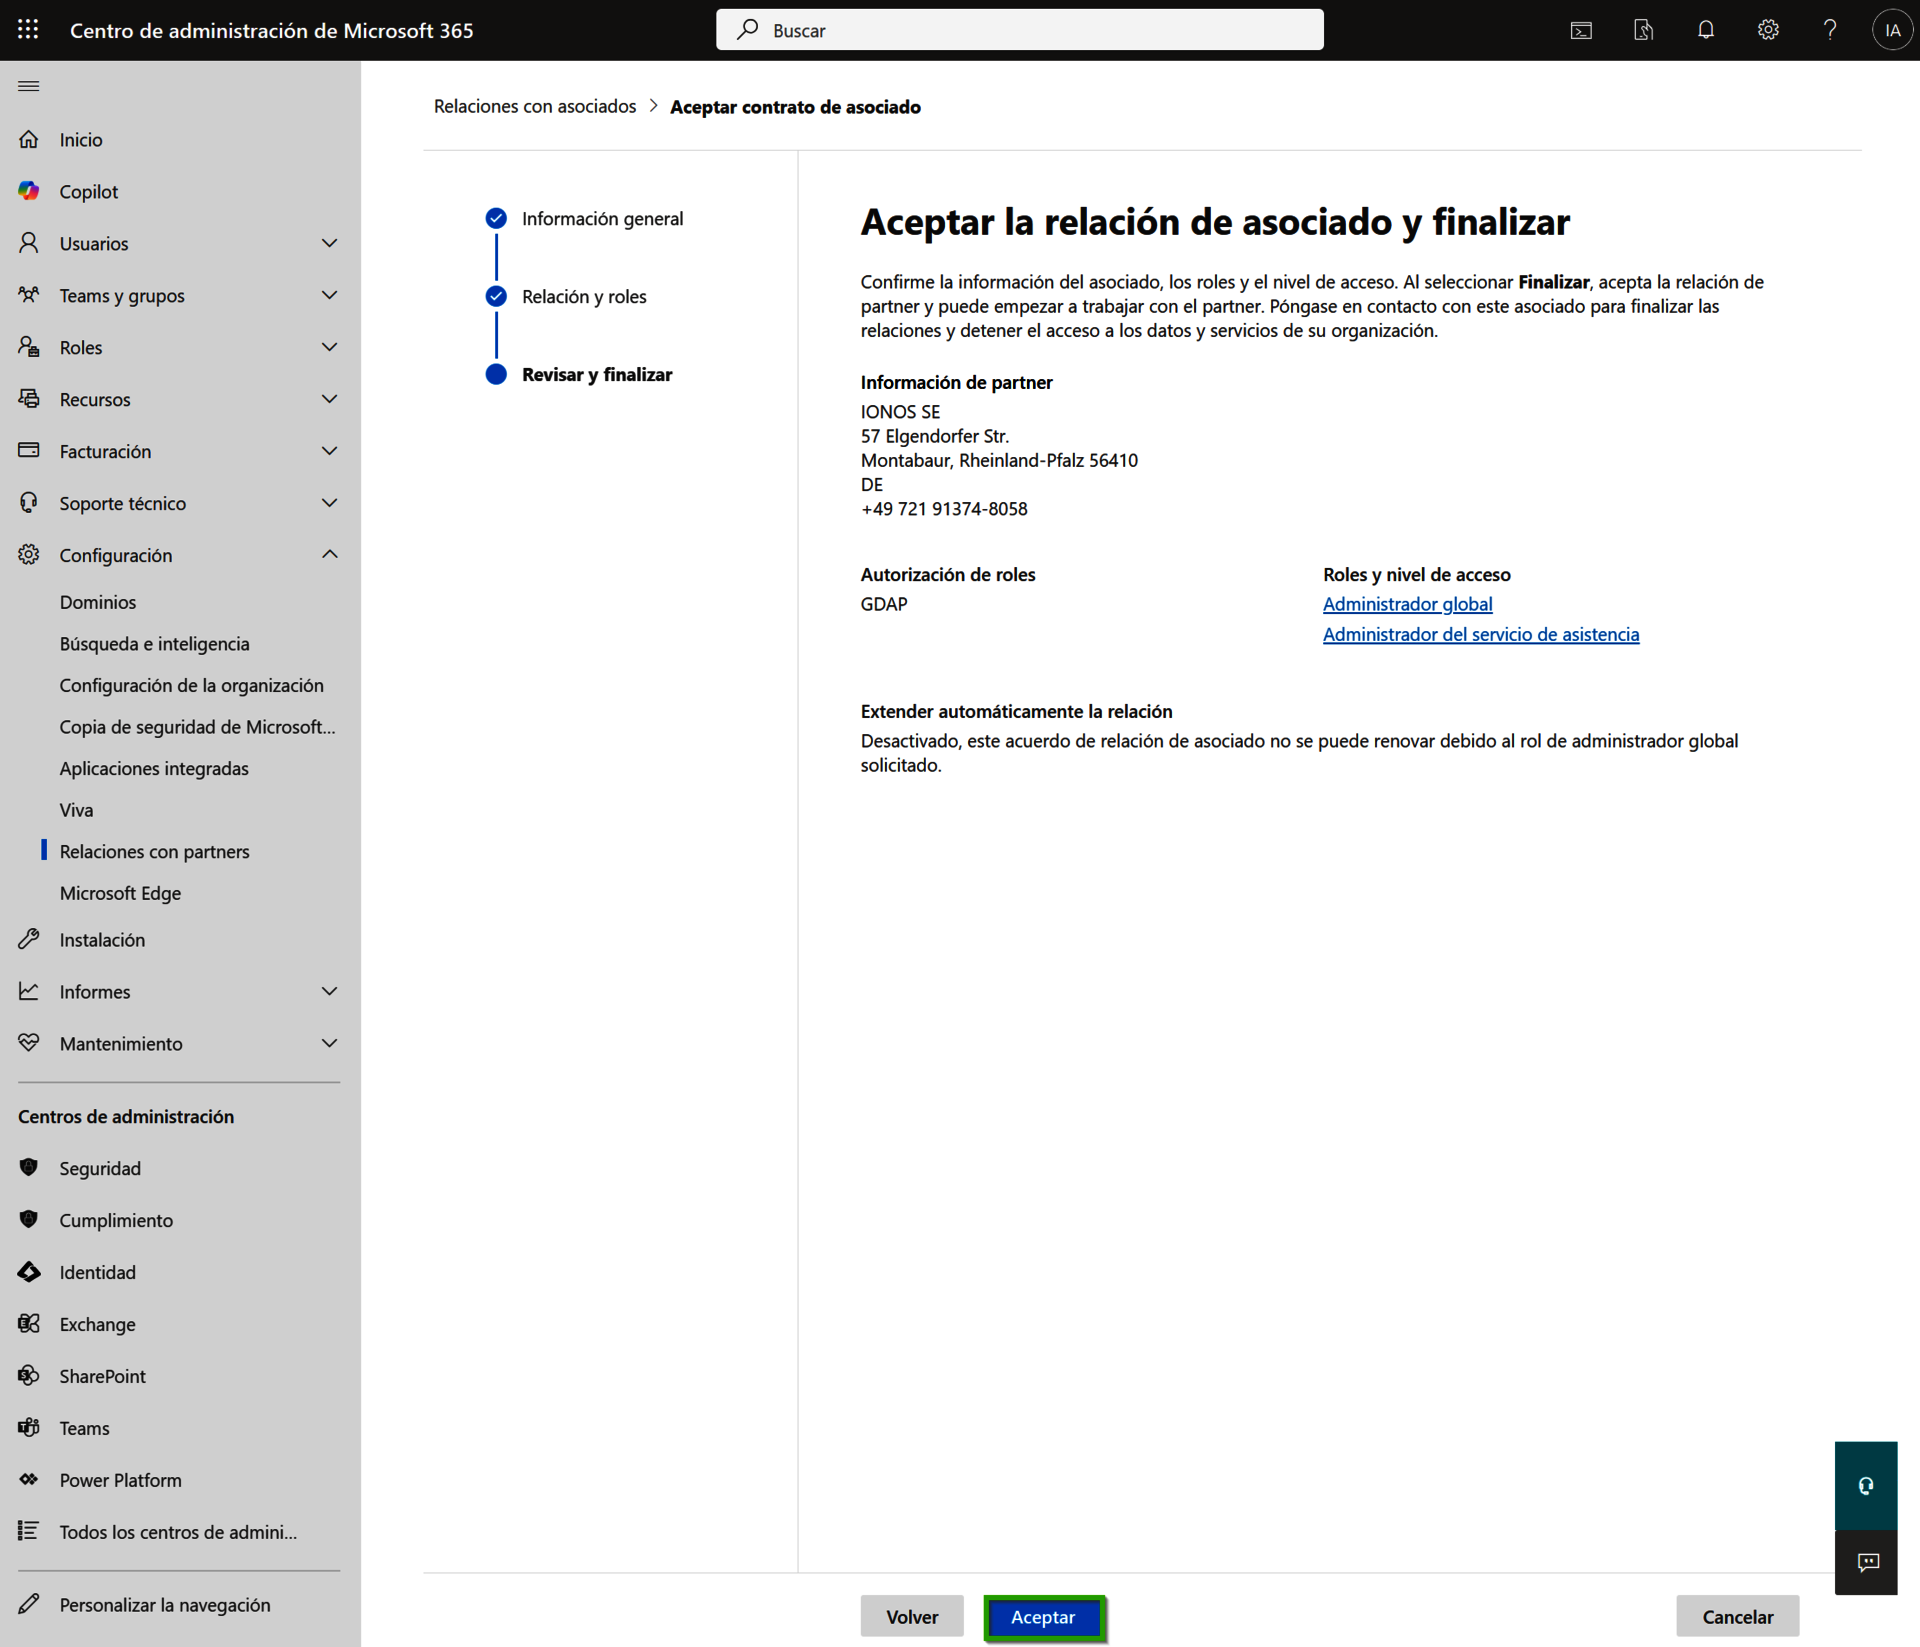Open notifications bell icon
Viewport: 1920px width, 1647px height.
(1706, 30)
